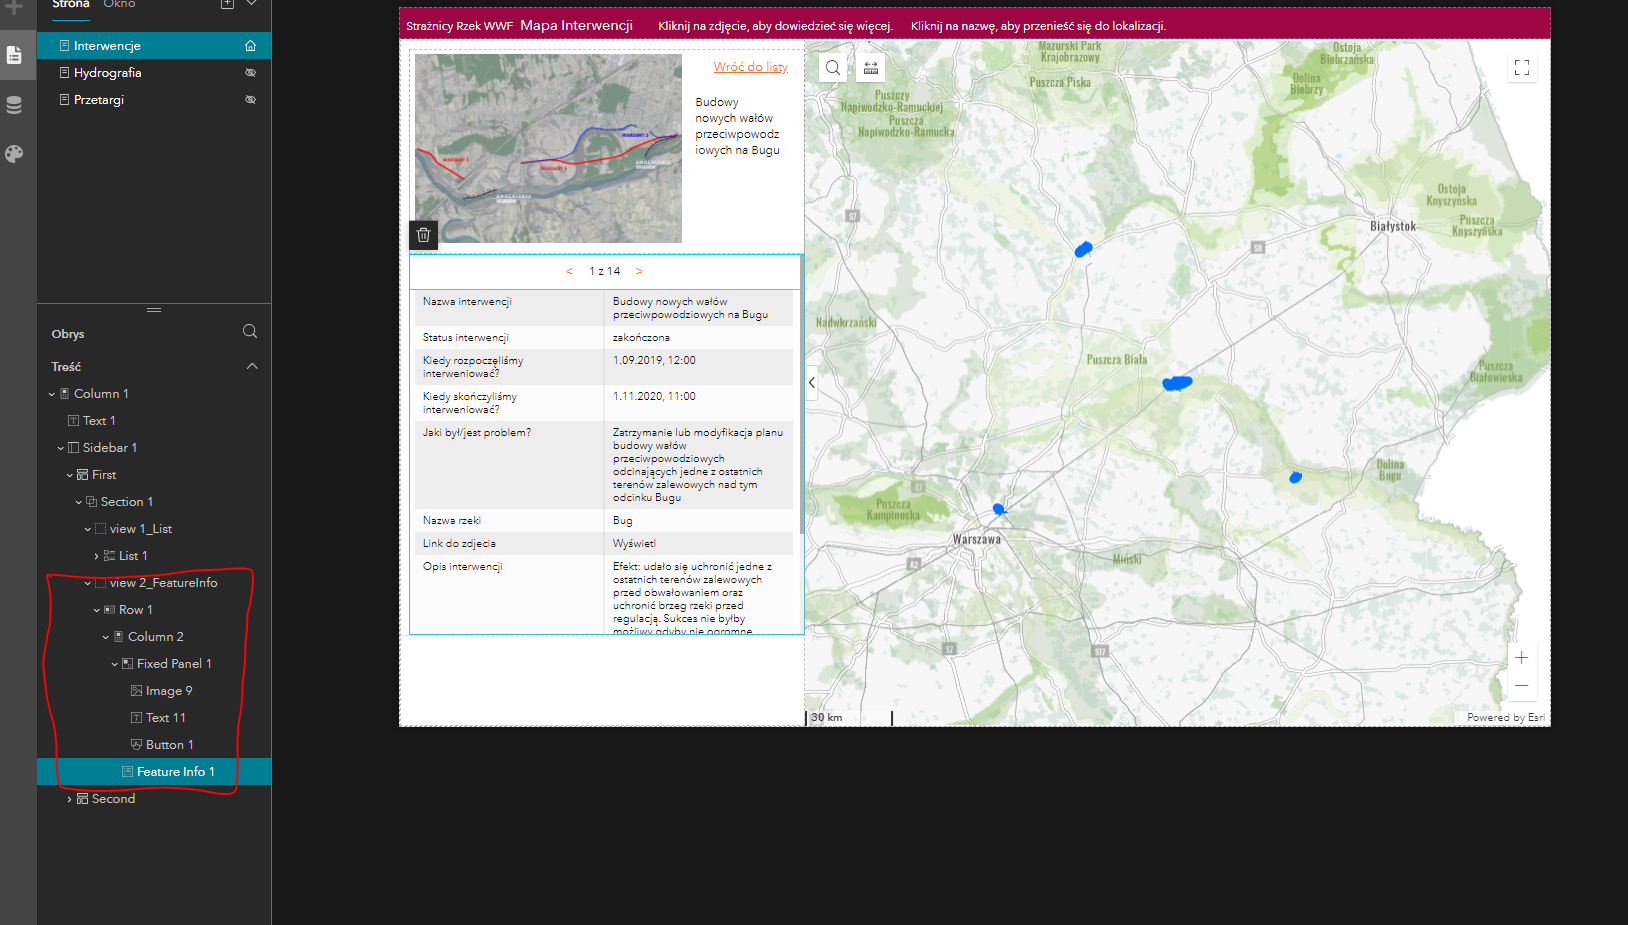This screenshot has width=1628, height=925.
Task: Collapse the Section 1 tree node
Action: 79,502
